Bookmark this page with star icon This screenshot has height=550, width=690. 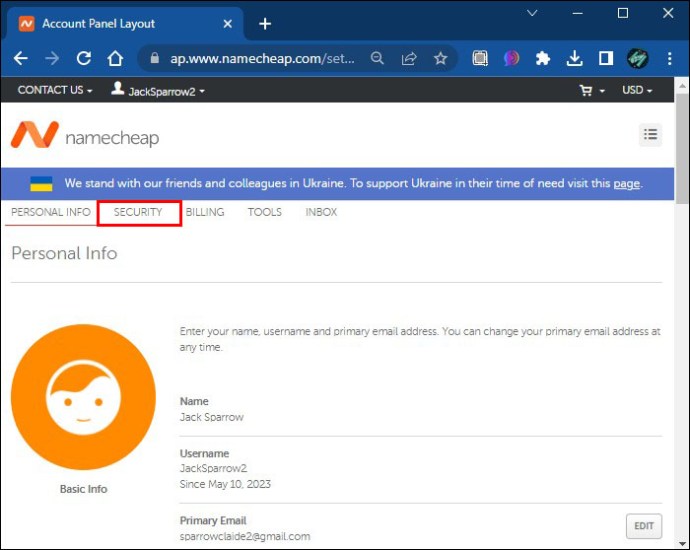[x=440, y=59]
